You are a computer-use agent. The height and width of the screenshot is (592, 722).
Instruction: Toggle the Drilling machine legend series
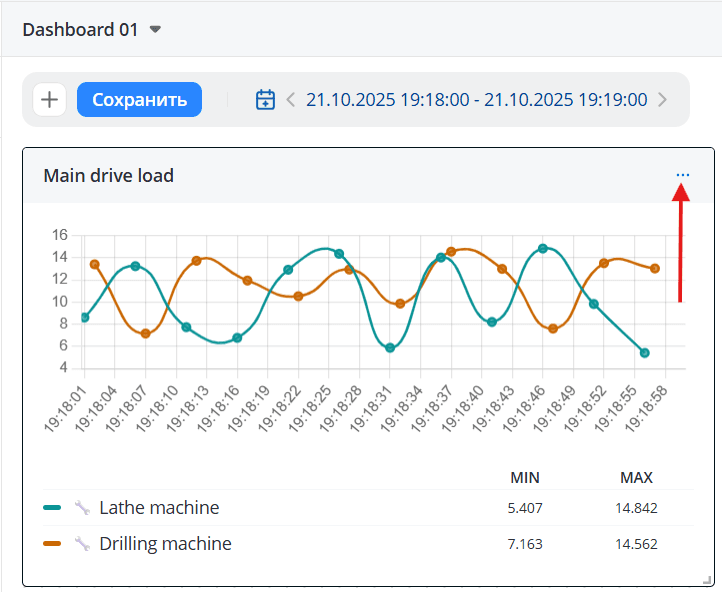[x=165, y=545]
